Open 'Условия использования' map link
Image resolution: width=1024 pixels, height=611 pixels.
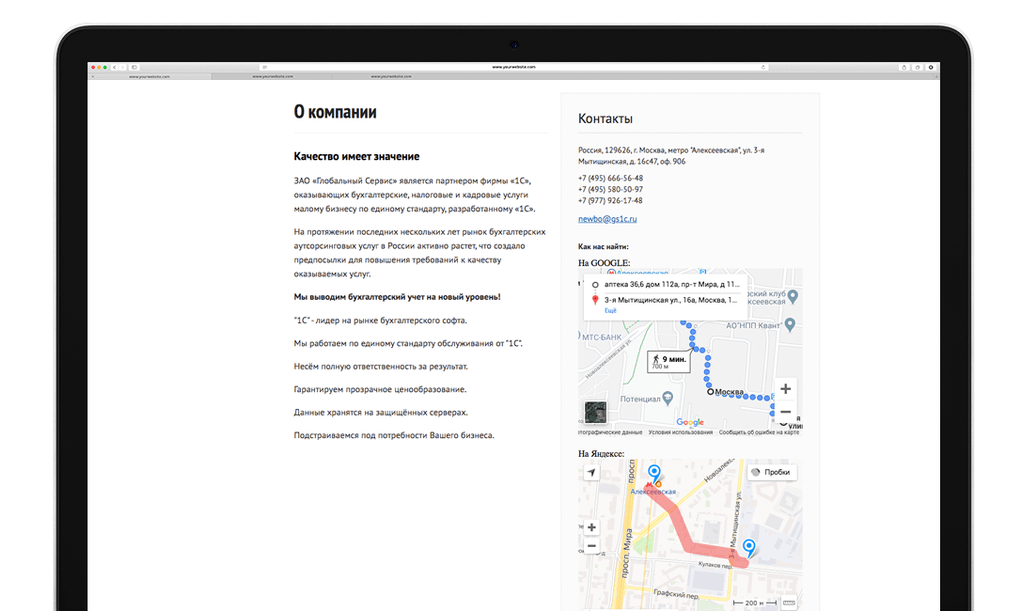(680, 432)
